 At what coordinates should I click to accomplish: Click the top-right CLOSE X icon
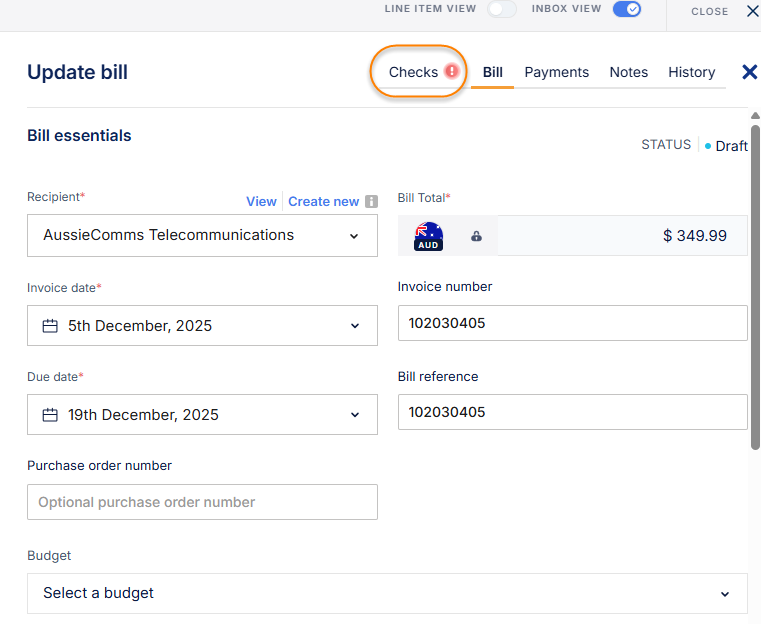click(752, 11)
